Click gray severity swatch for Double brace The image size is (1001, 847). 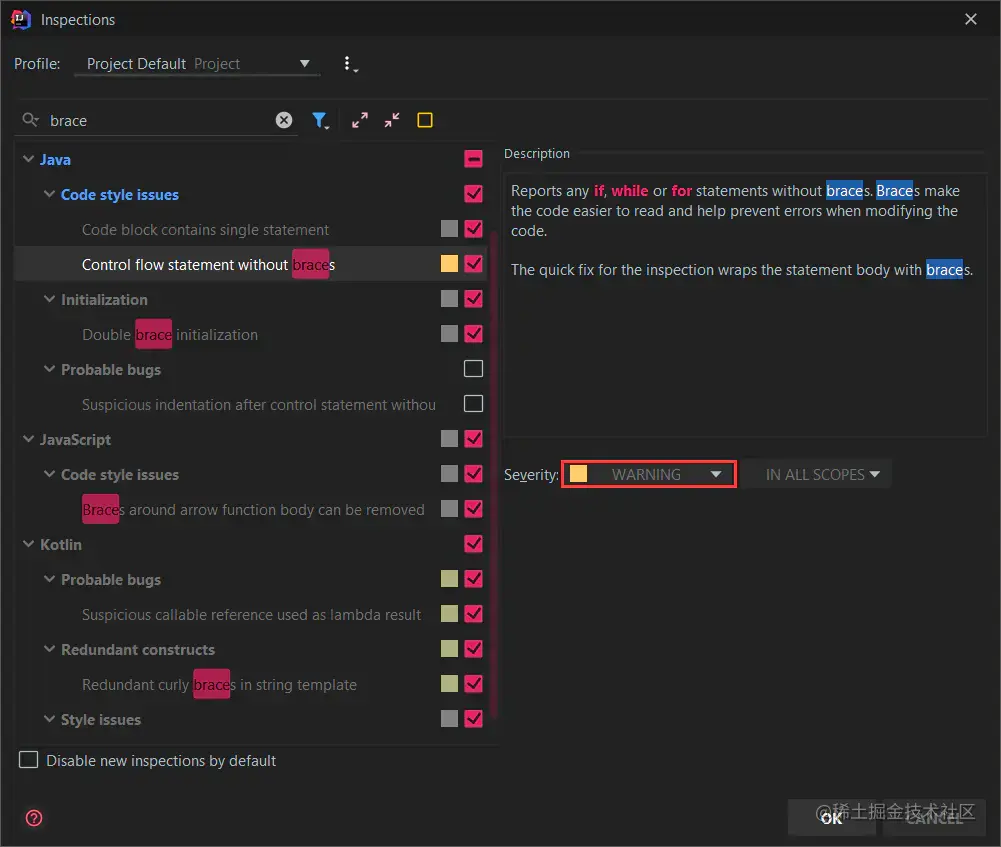449,334
